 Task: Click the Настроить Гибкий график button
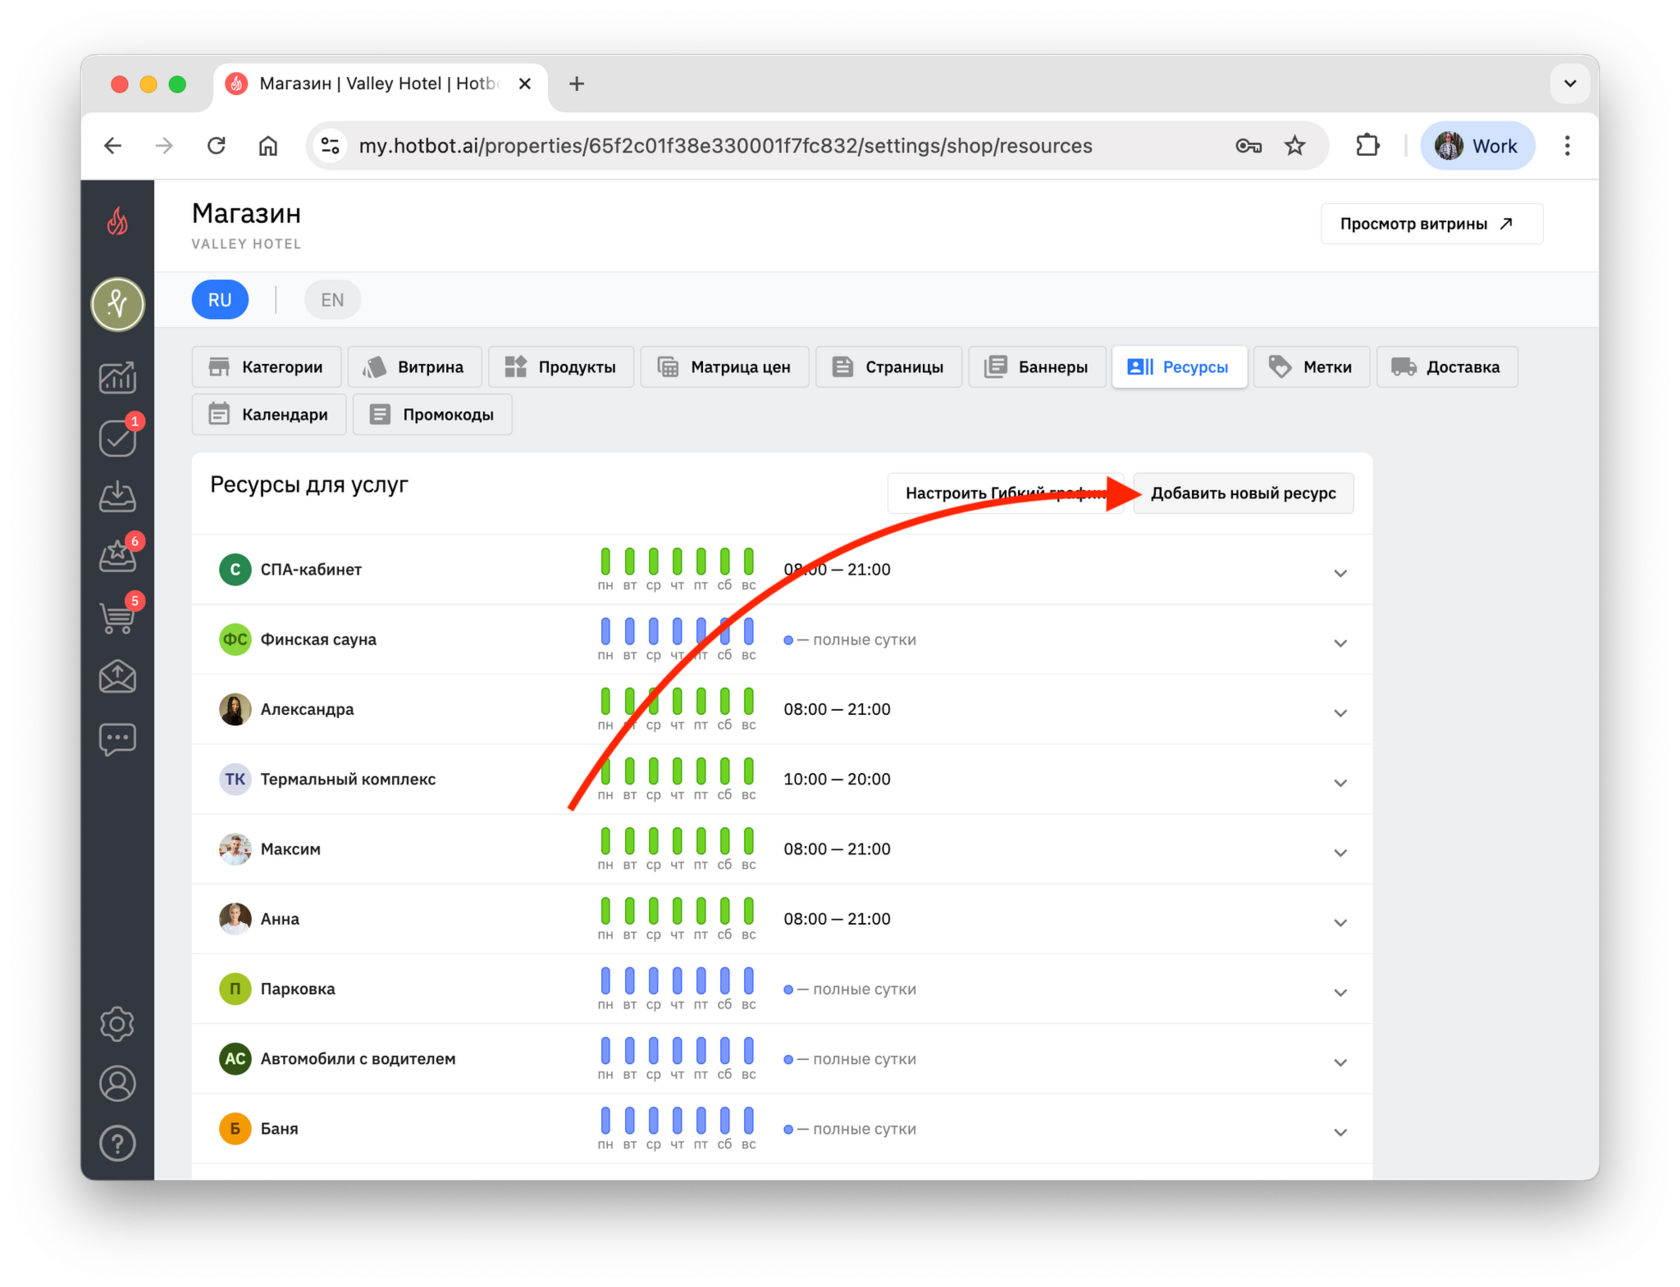(1004, 493)
